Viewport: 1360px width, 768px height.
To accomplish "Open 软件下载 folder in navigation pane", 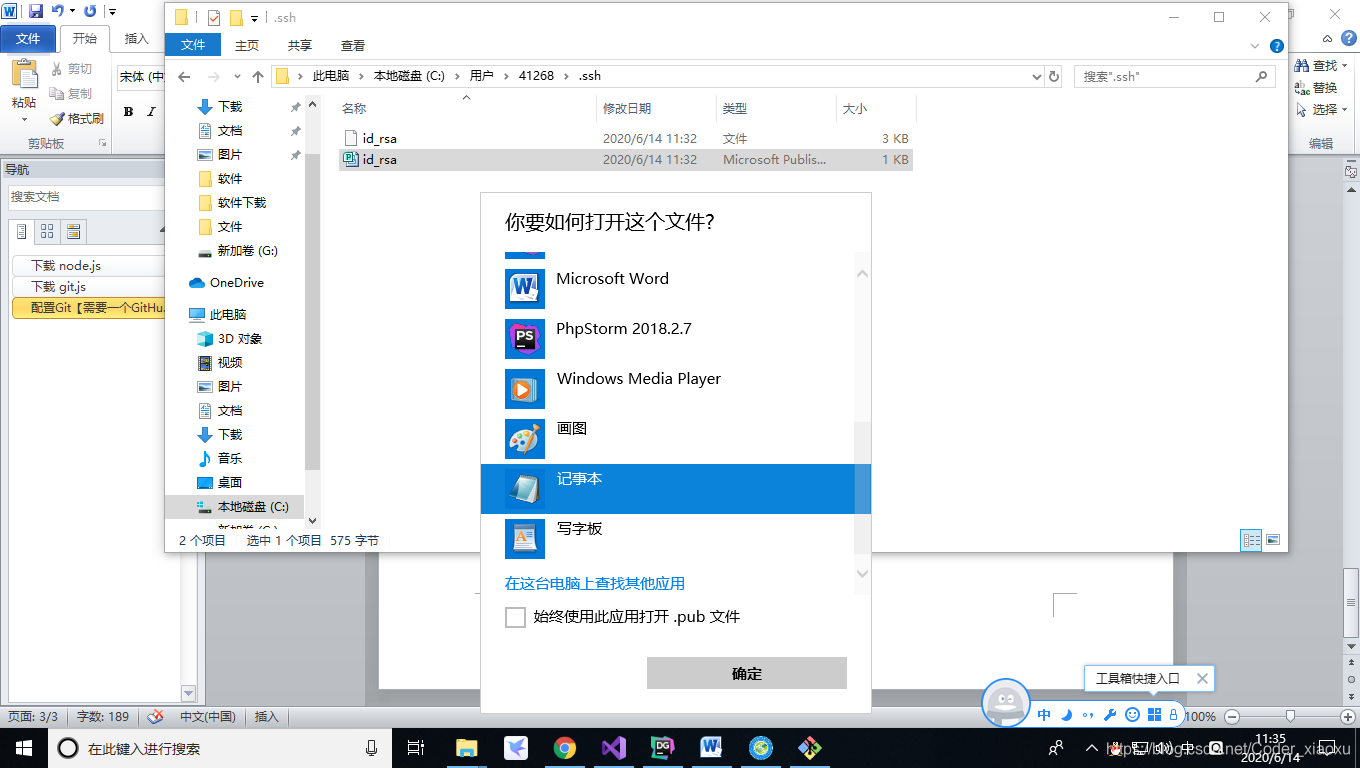I will [242, 202].
